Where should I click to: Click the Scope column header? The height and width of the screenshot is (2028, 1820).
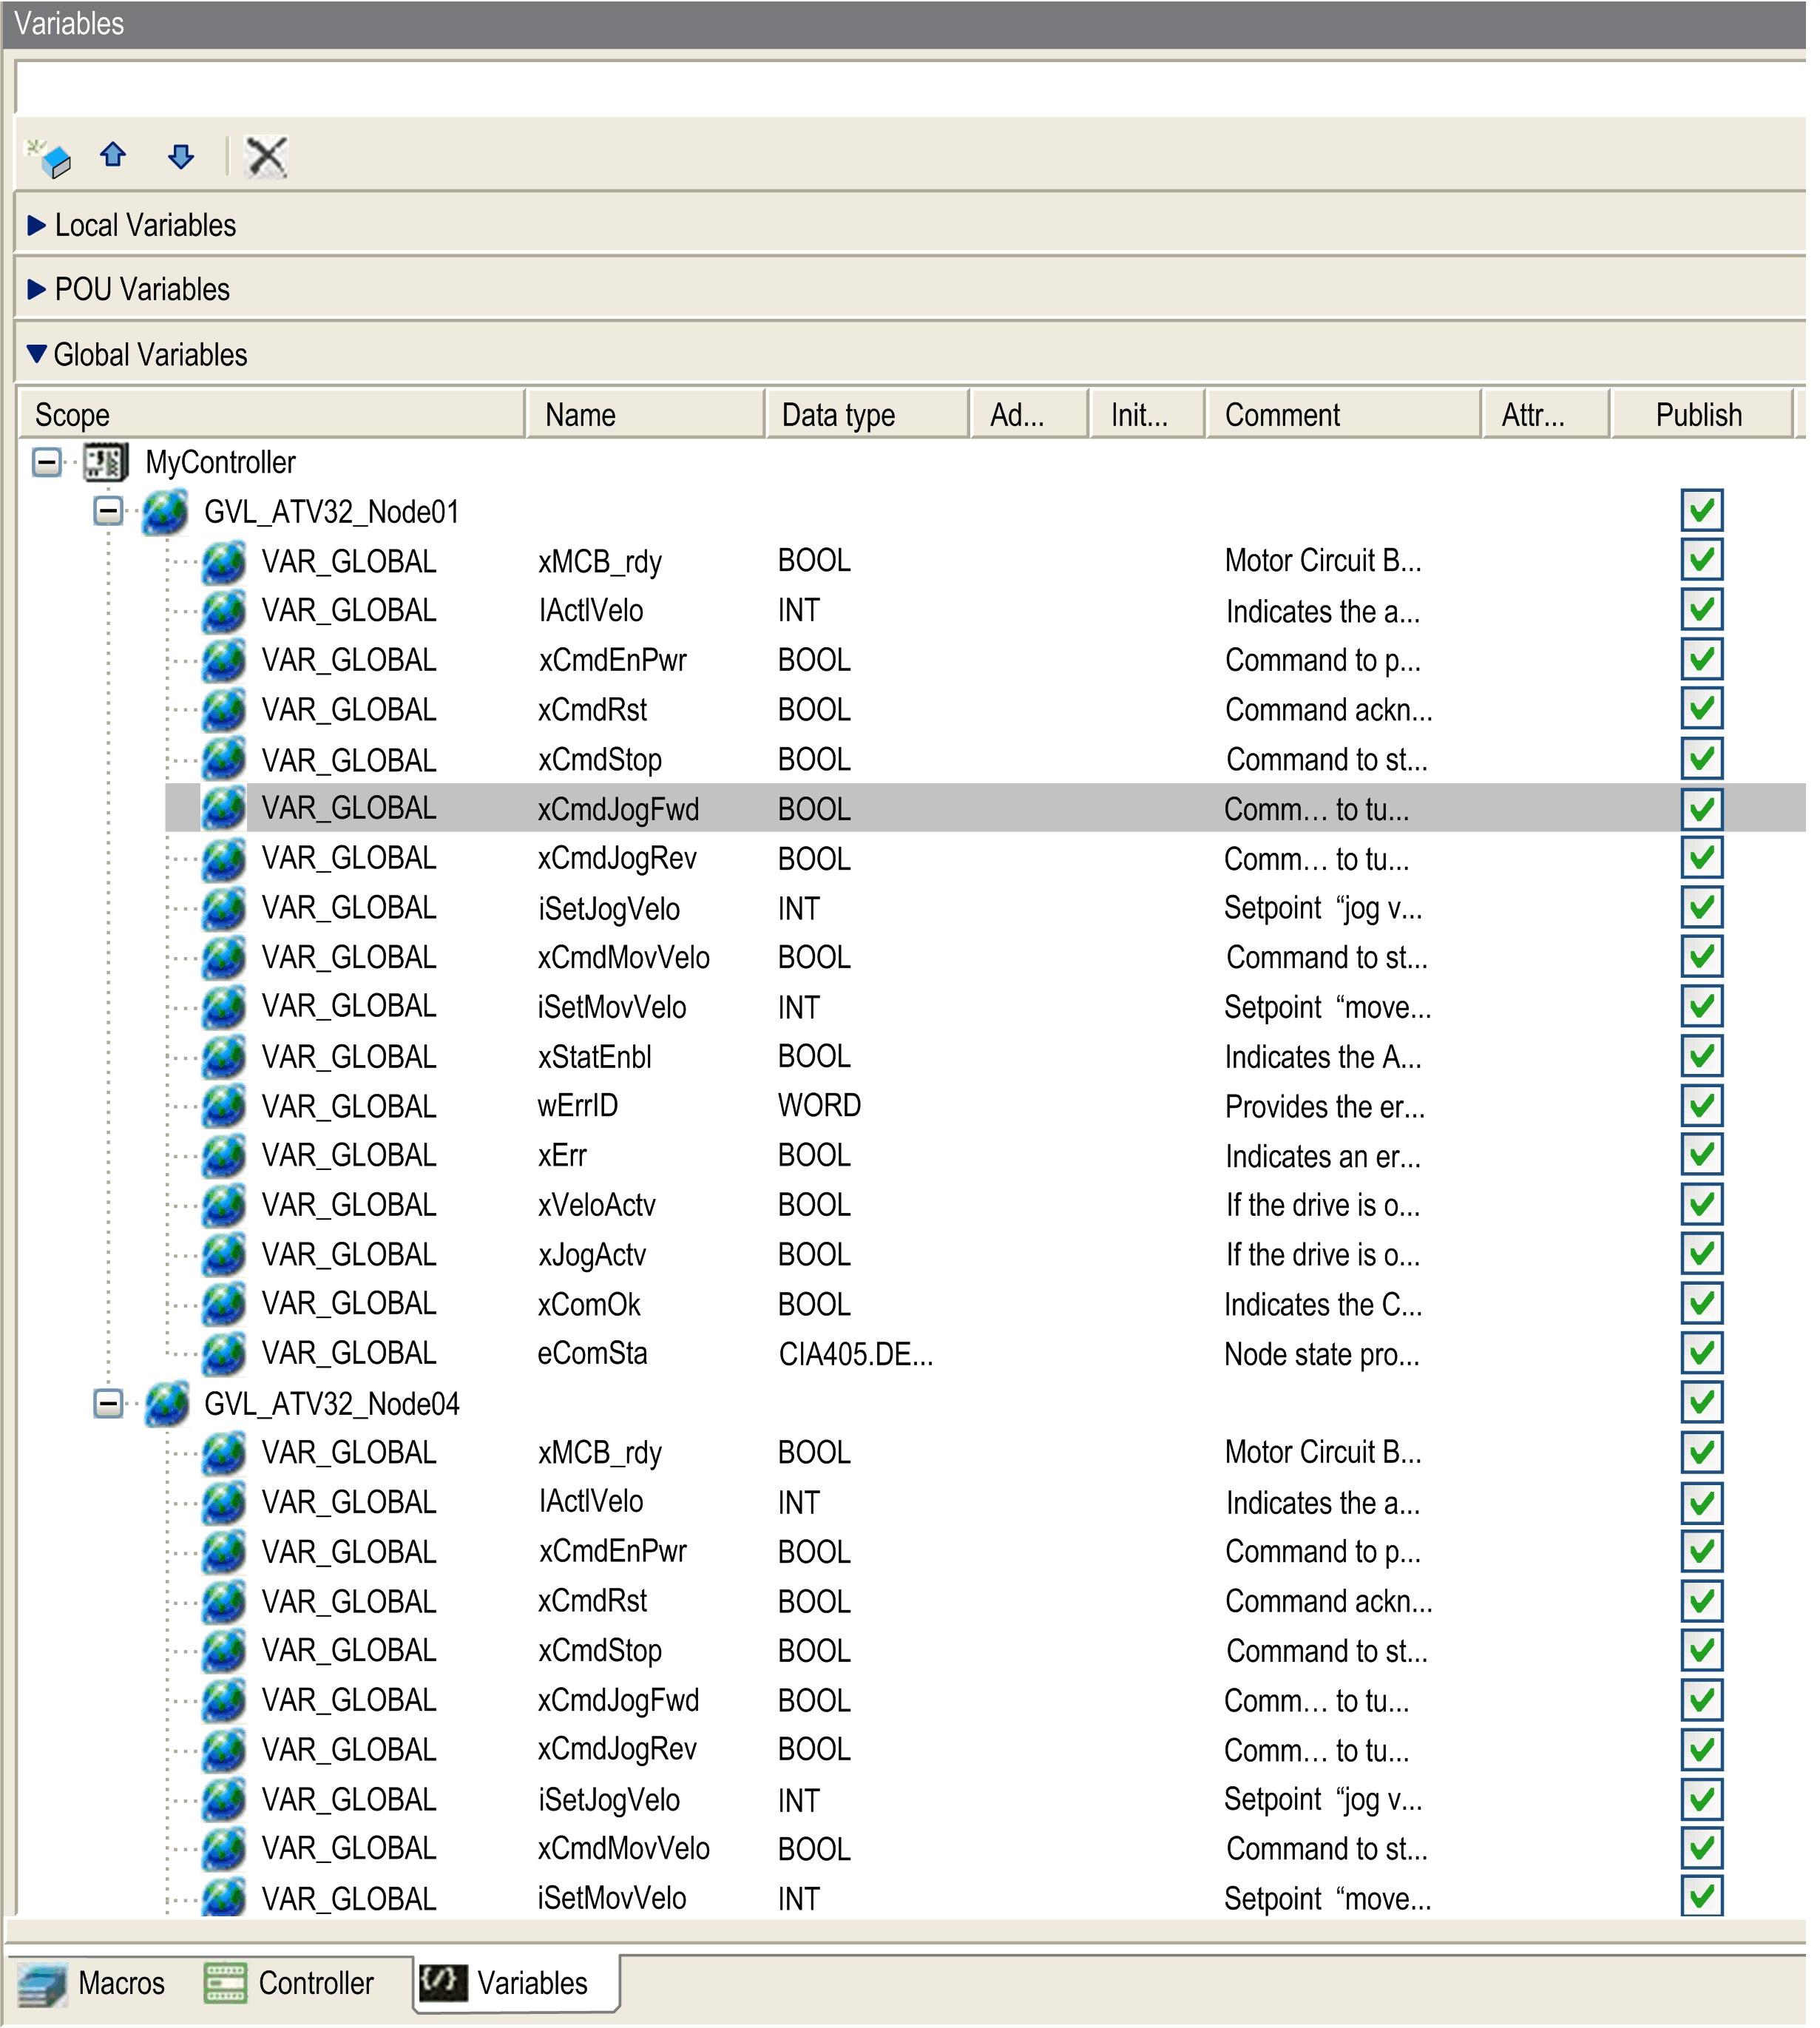pos(272,415)
